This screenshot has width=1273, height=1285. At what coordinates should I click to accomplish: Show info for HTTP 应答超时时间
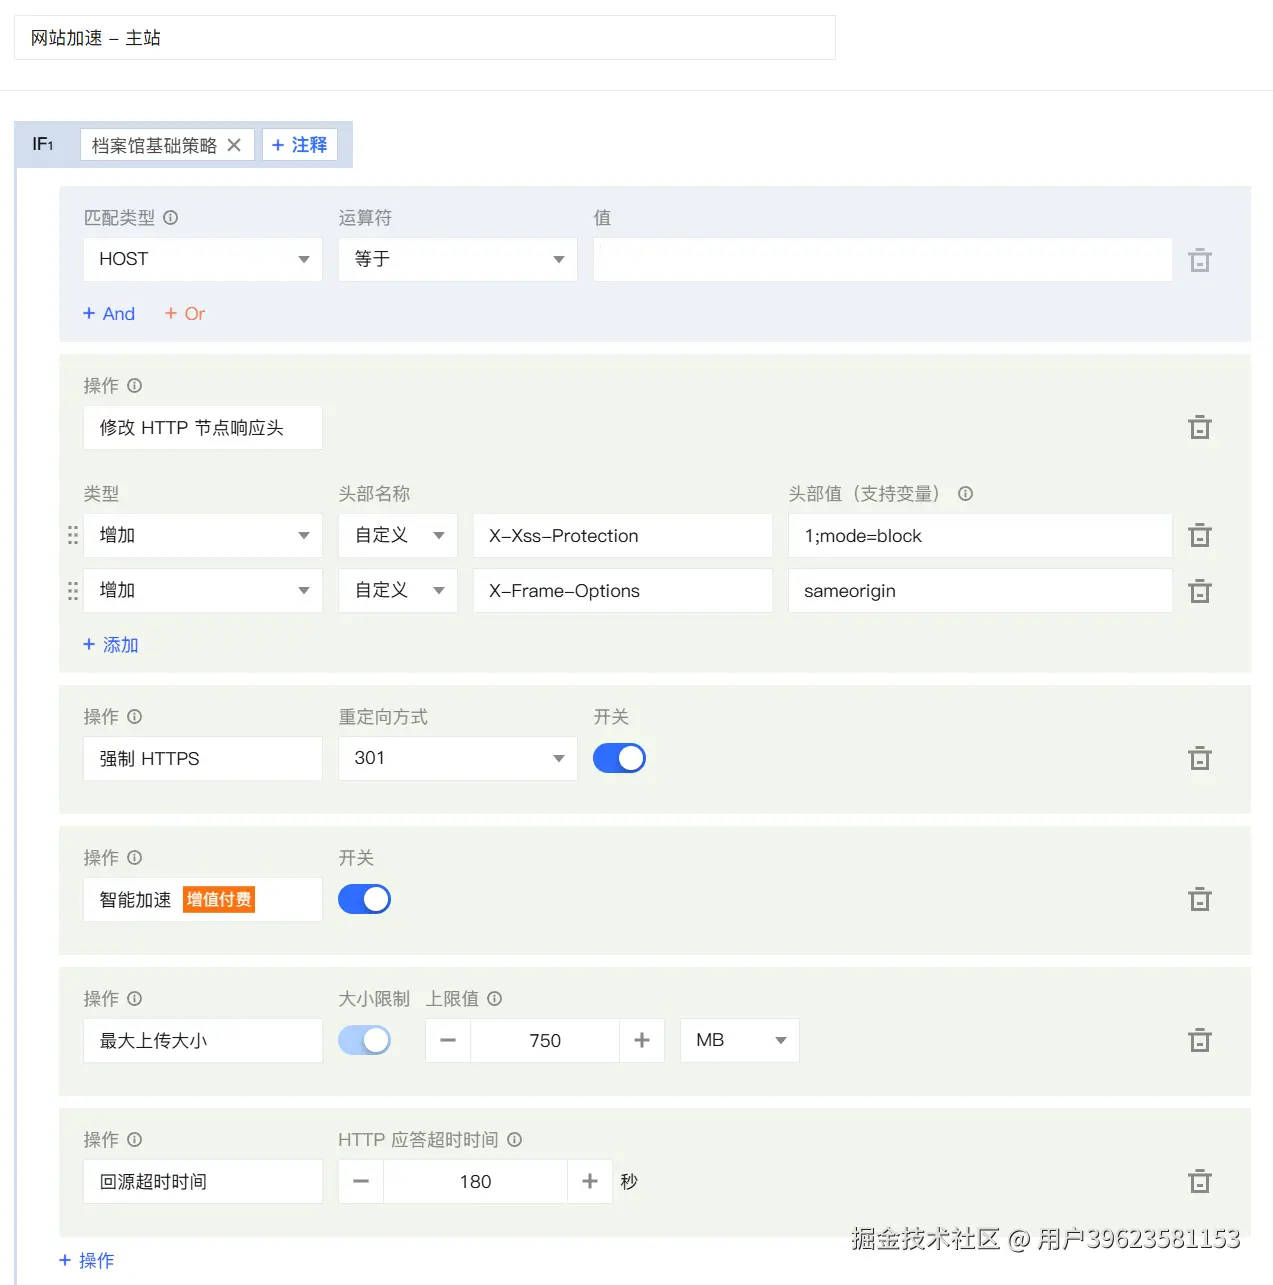click(515, 1139)
